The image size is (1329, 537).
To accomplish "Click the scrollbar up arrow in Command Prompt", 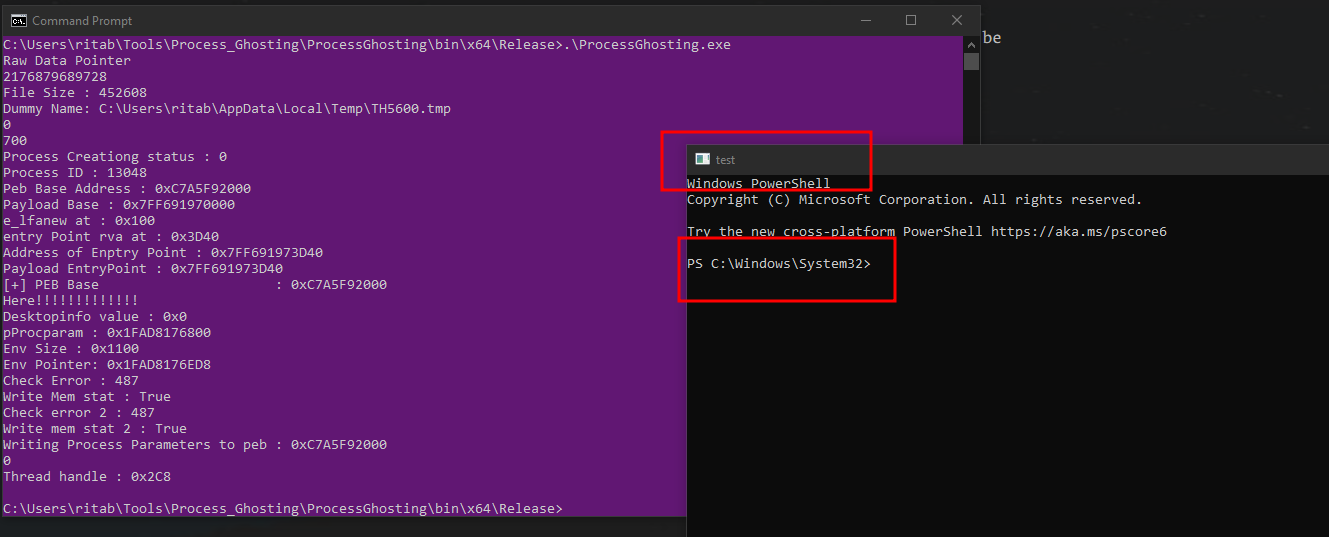I will [971, 44].
